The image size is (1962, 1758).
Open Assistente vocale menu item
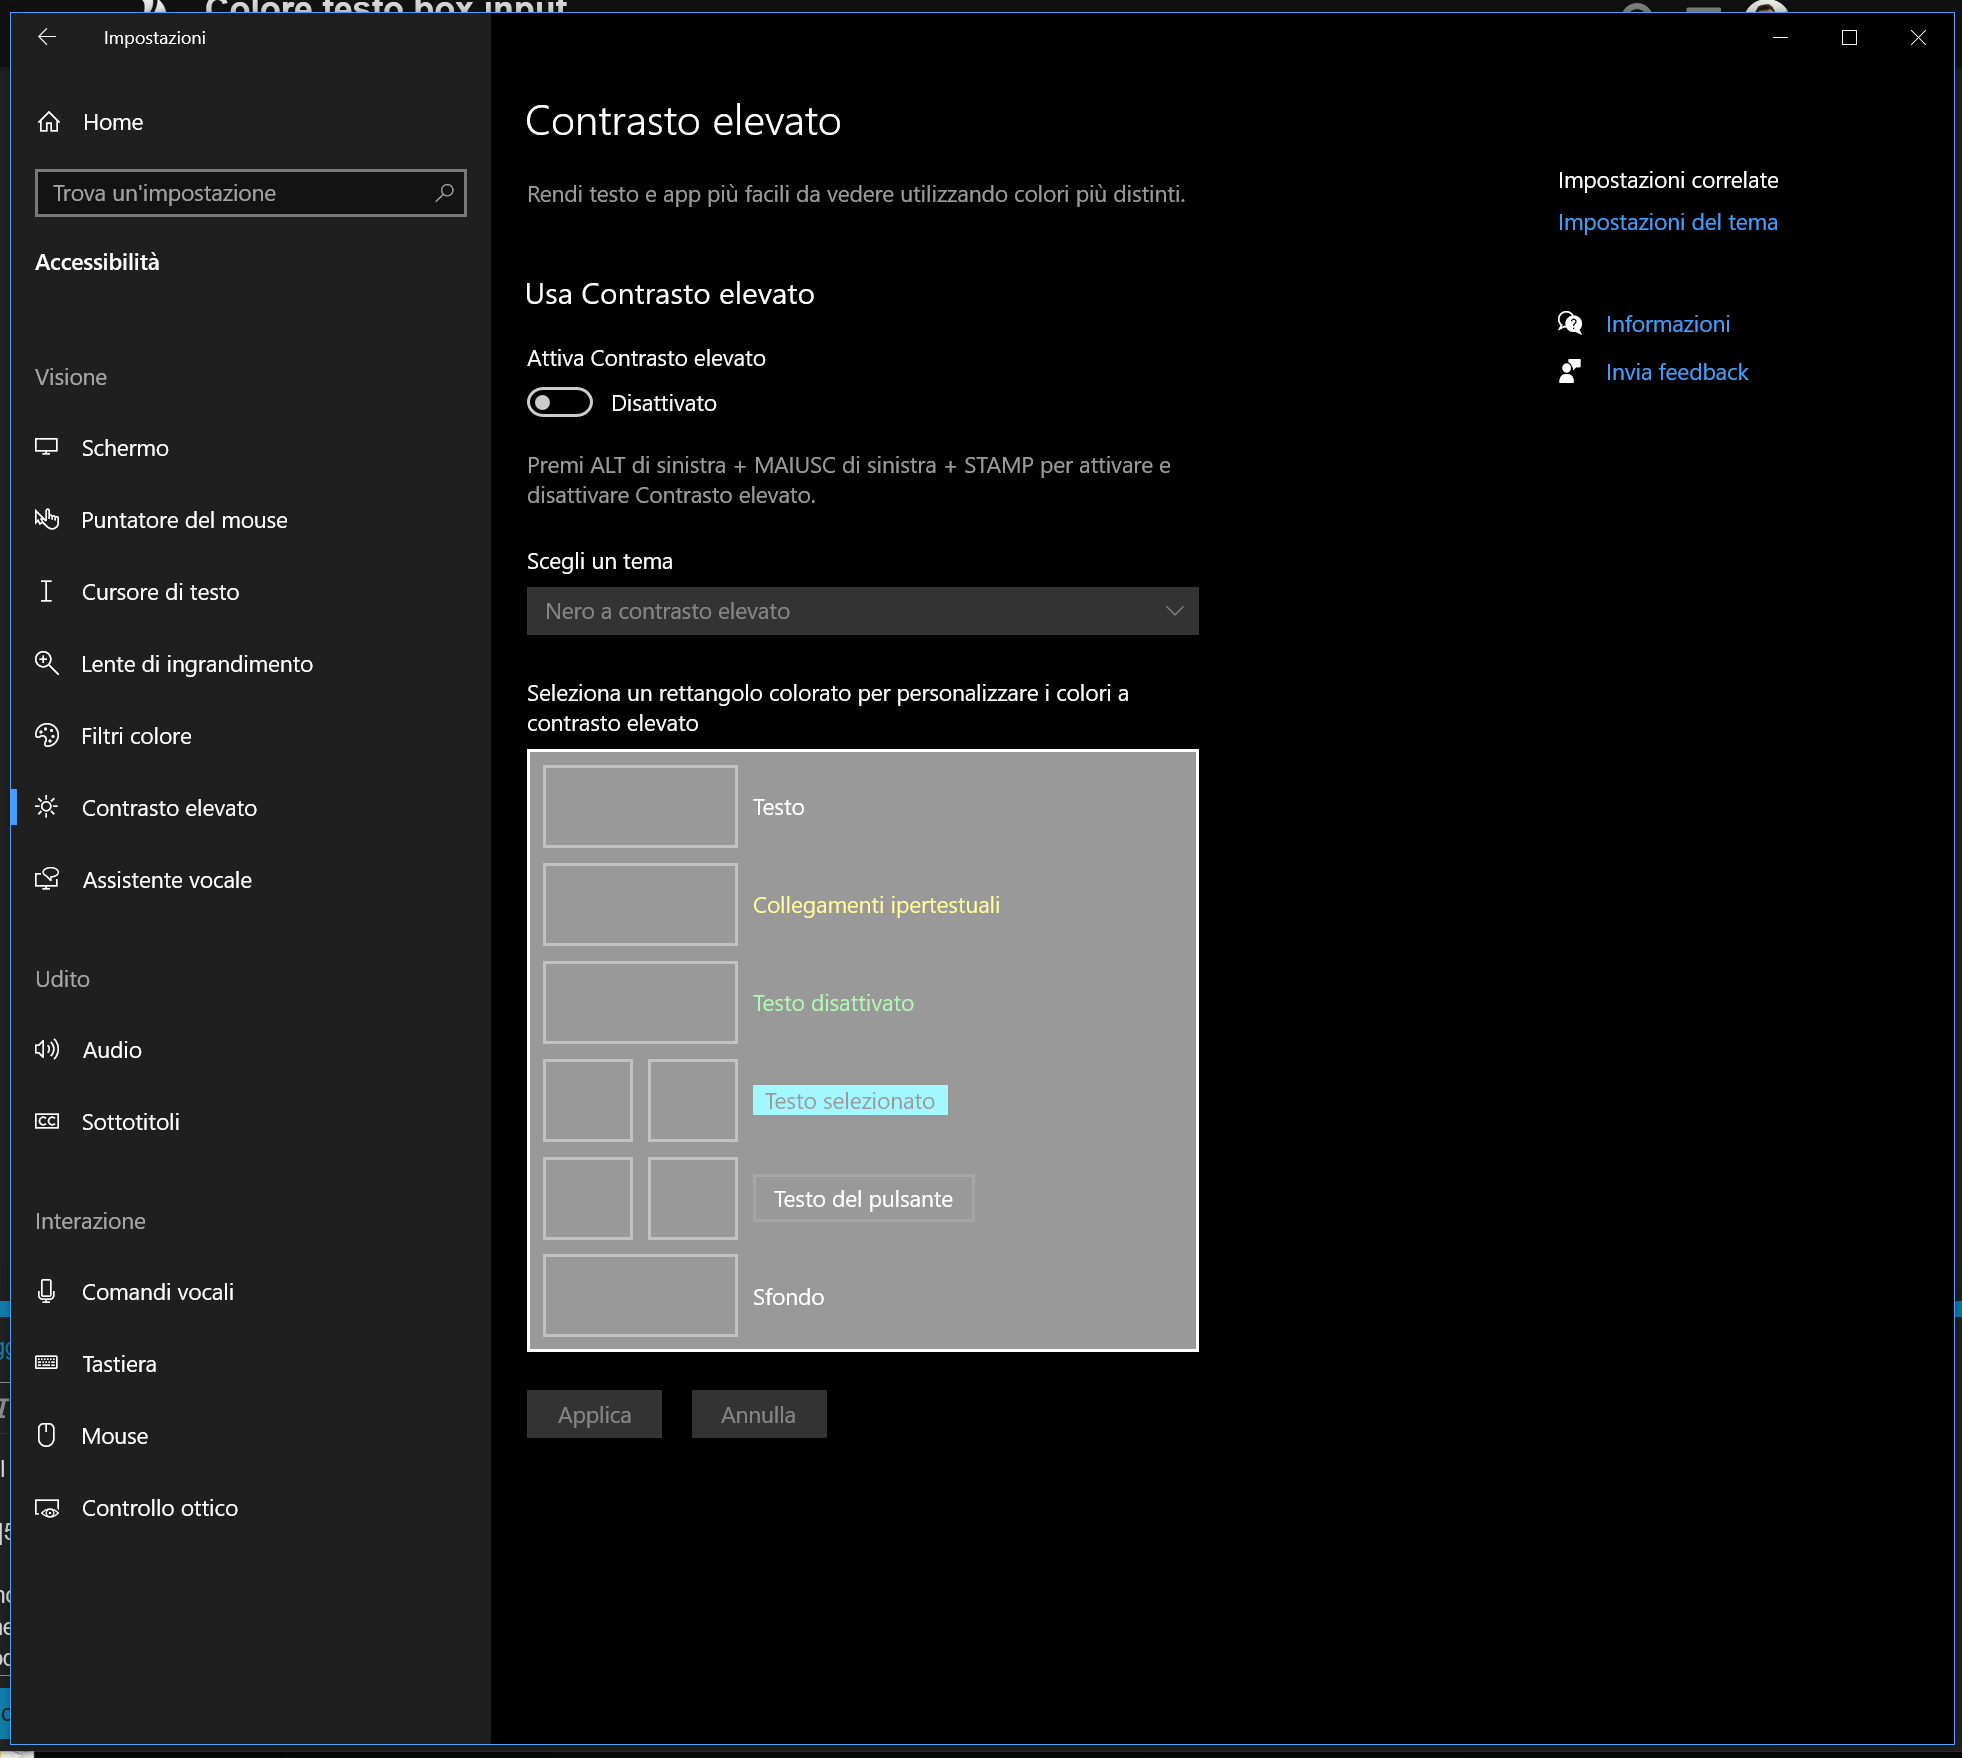click(167, 880)
